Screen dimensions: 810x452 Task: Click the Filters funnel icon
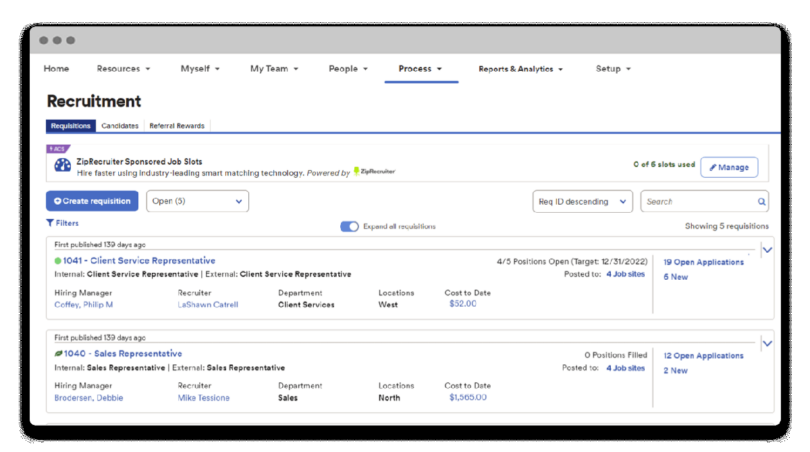[50, 224]
